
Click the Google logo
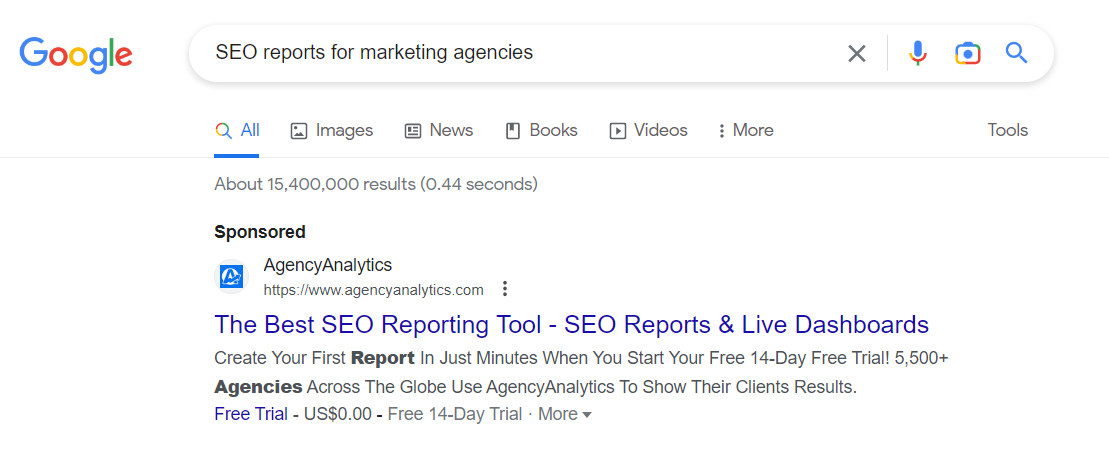pyautogui.click(x=76, y=55)
